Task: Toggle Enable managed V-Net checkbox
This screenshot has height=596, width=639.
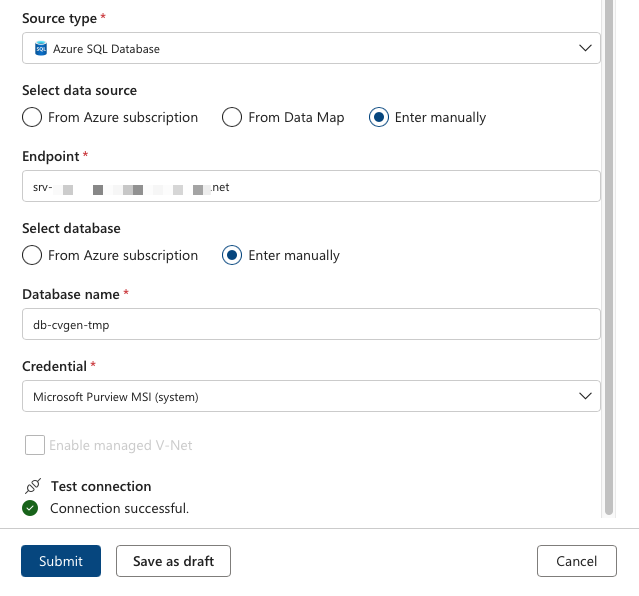Action: [x=35, y=445]
